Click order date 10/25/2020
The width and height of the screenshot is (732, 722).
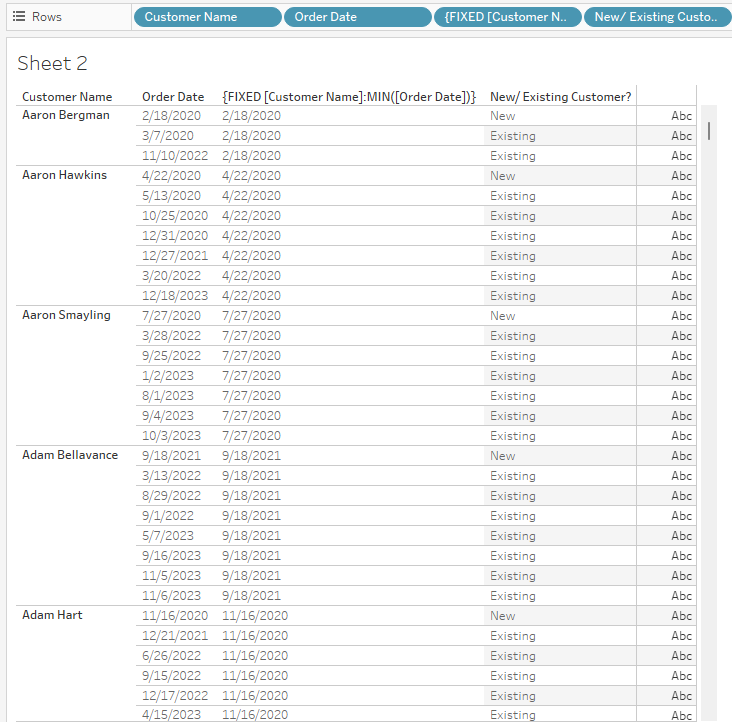[175, 216]
